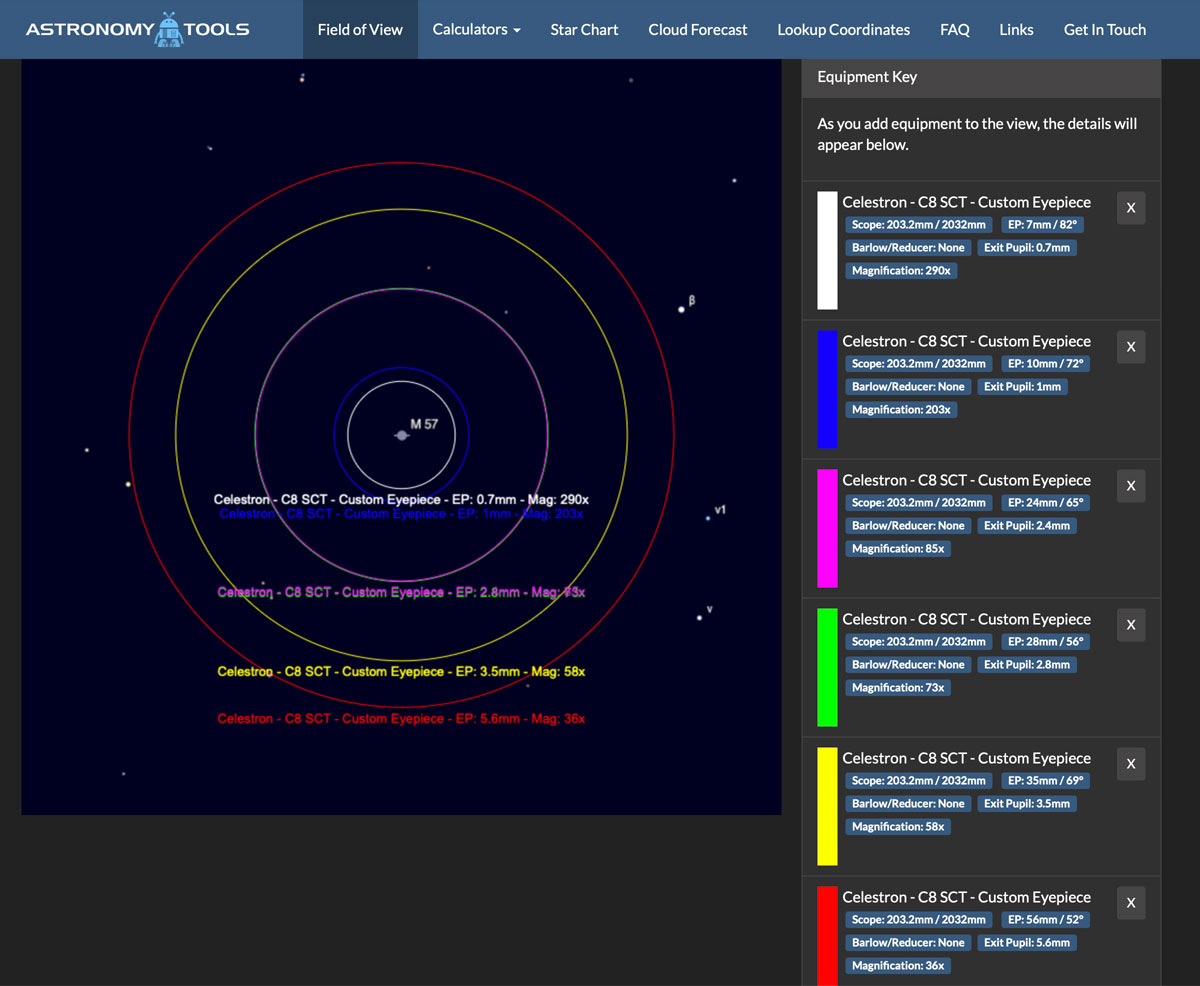The width and height of the screenshot is (1200, 986).
Task: Click the β star label in the sky view
Action: coord(691,300)
